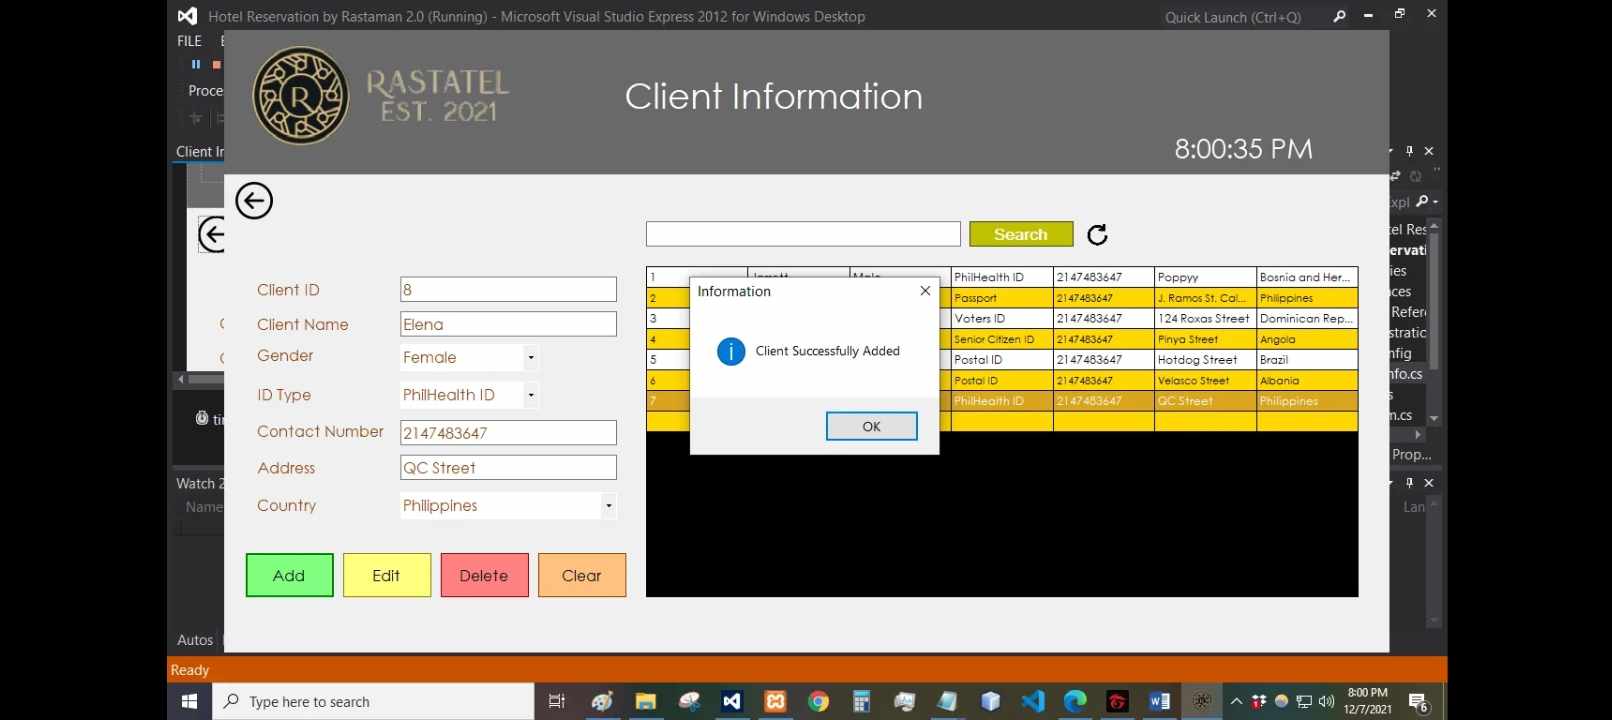Click the red Delete button
1612x720 pixels.
(x=484, y=575)
